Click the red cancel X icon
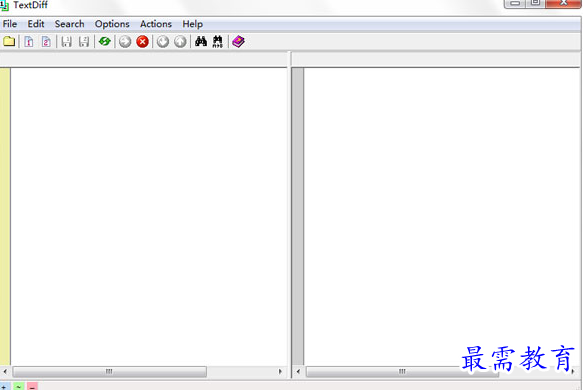This screenshot has height=390, width=583. (x=142, y=41)
